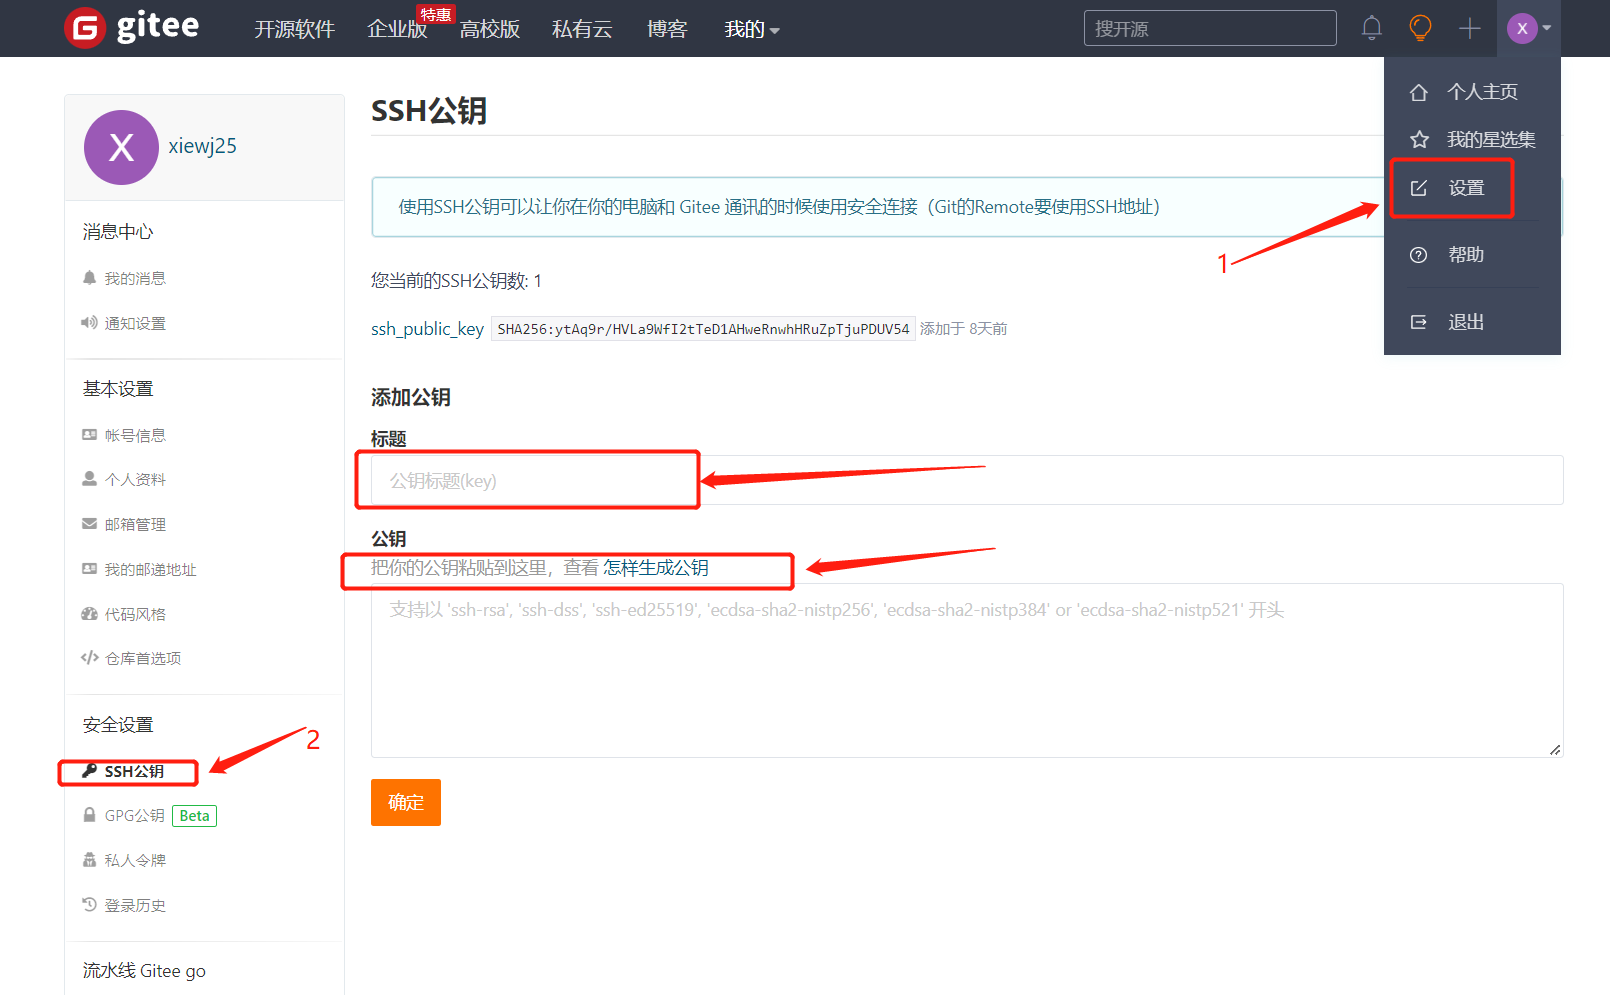Open the 高校版 nav item
The width and height of the screenshot is (1610, 995).
point(490,29)
